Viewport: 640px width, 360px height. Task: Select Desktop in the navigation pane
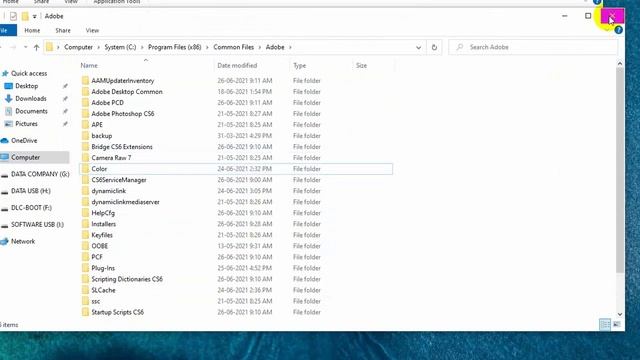pos(27,86)
